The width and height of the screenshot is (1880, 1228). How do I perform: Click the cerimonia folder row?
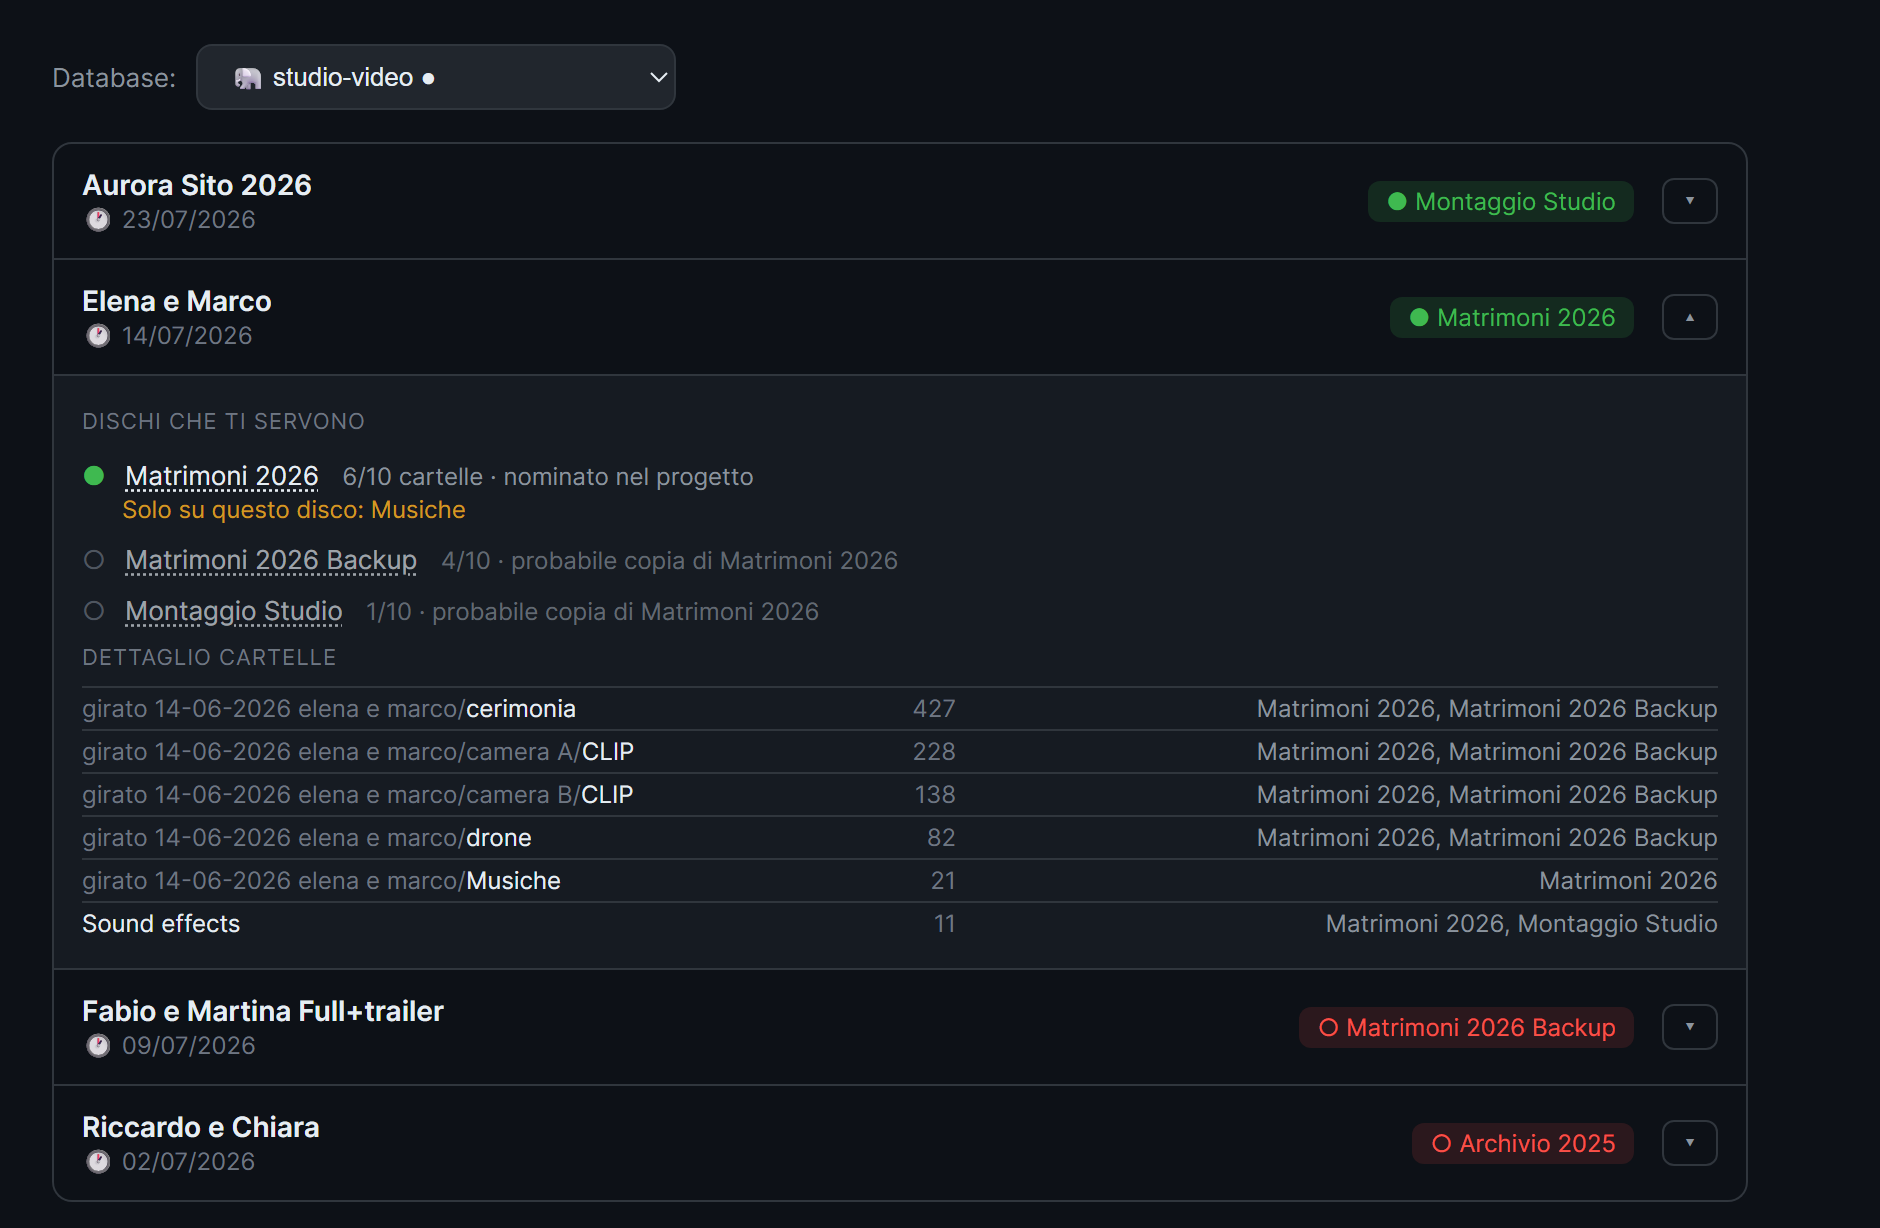coord(900,709)
